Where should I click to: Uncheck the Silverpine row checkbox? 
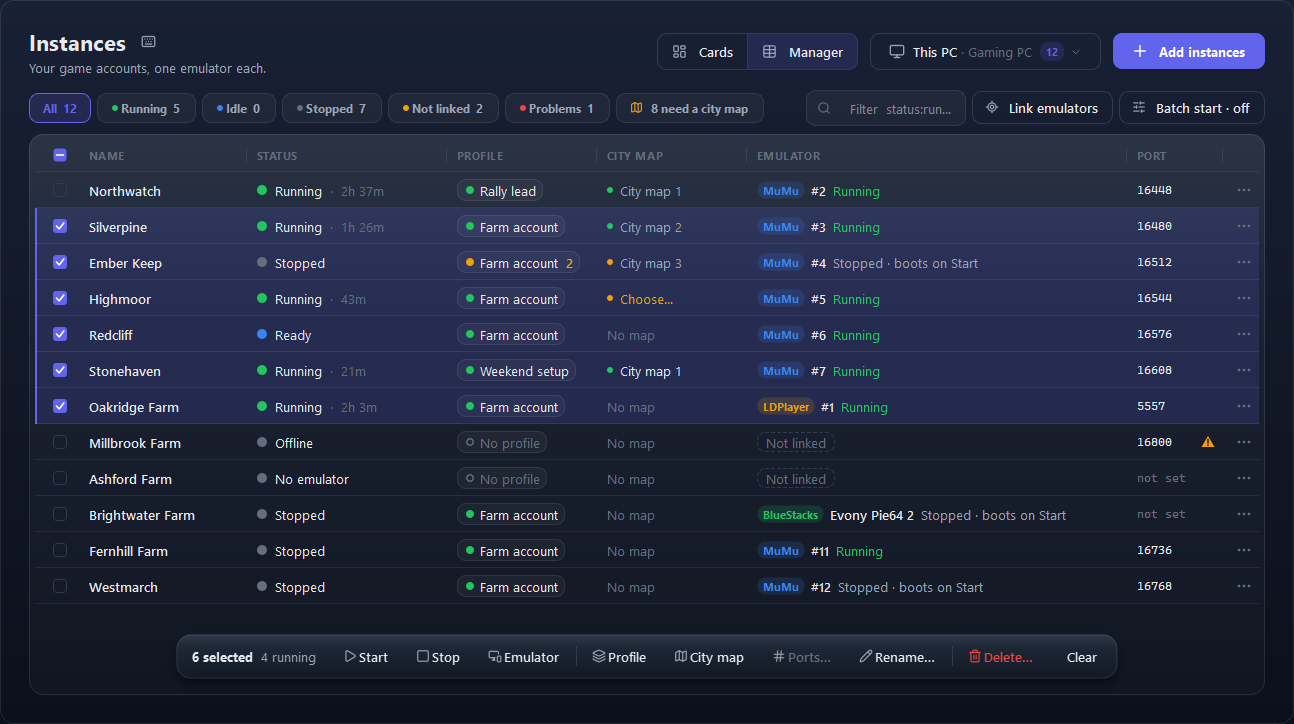[x=60, y=226]
